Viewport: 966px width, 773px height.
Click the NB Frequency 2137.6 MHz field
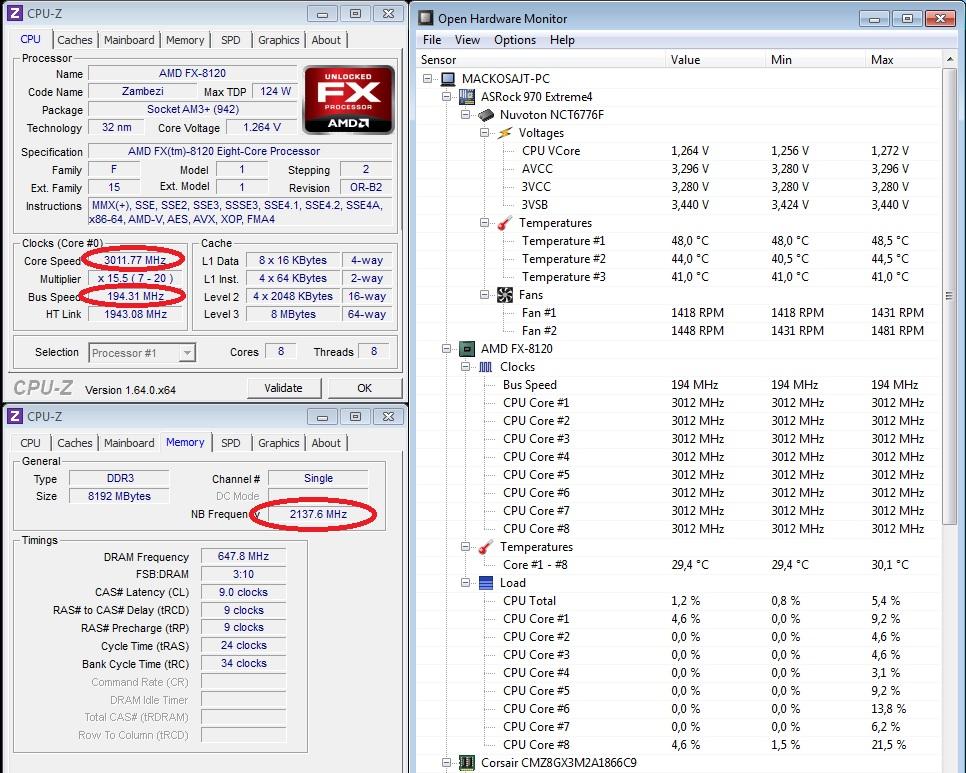(318, 514)
